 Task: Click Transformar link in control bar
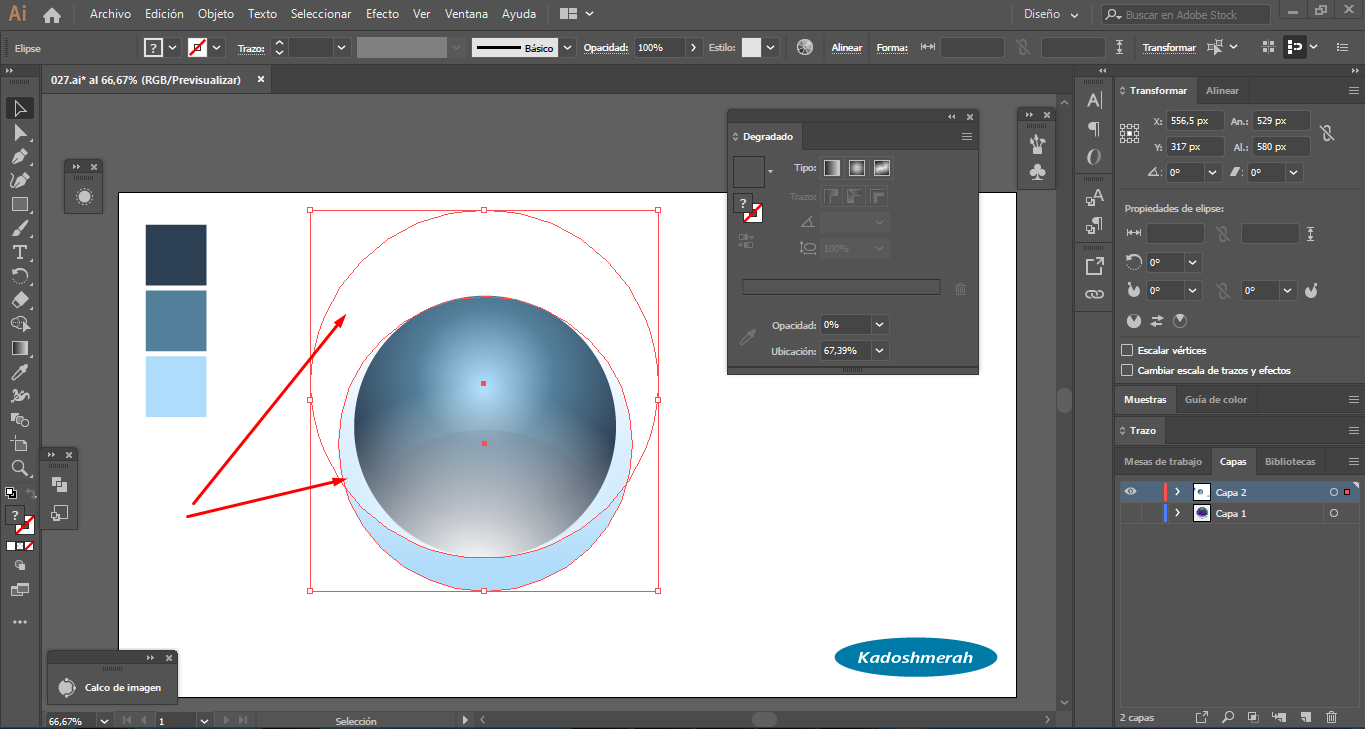click(1169, 47)
